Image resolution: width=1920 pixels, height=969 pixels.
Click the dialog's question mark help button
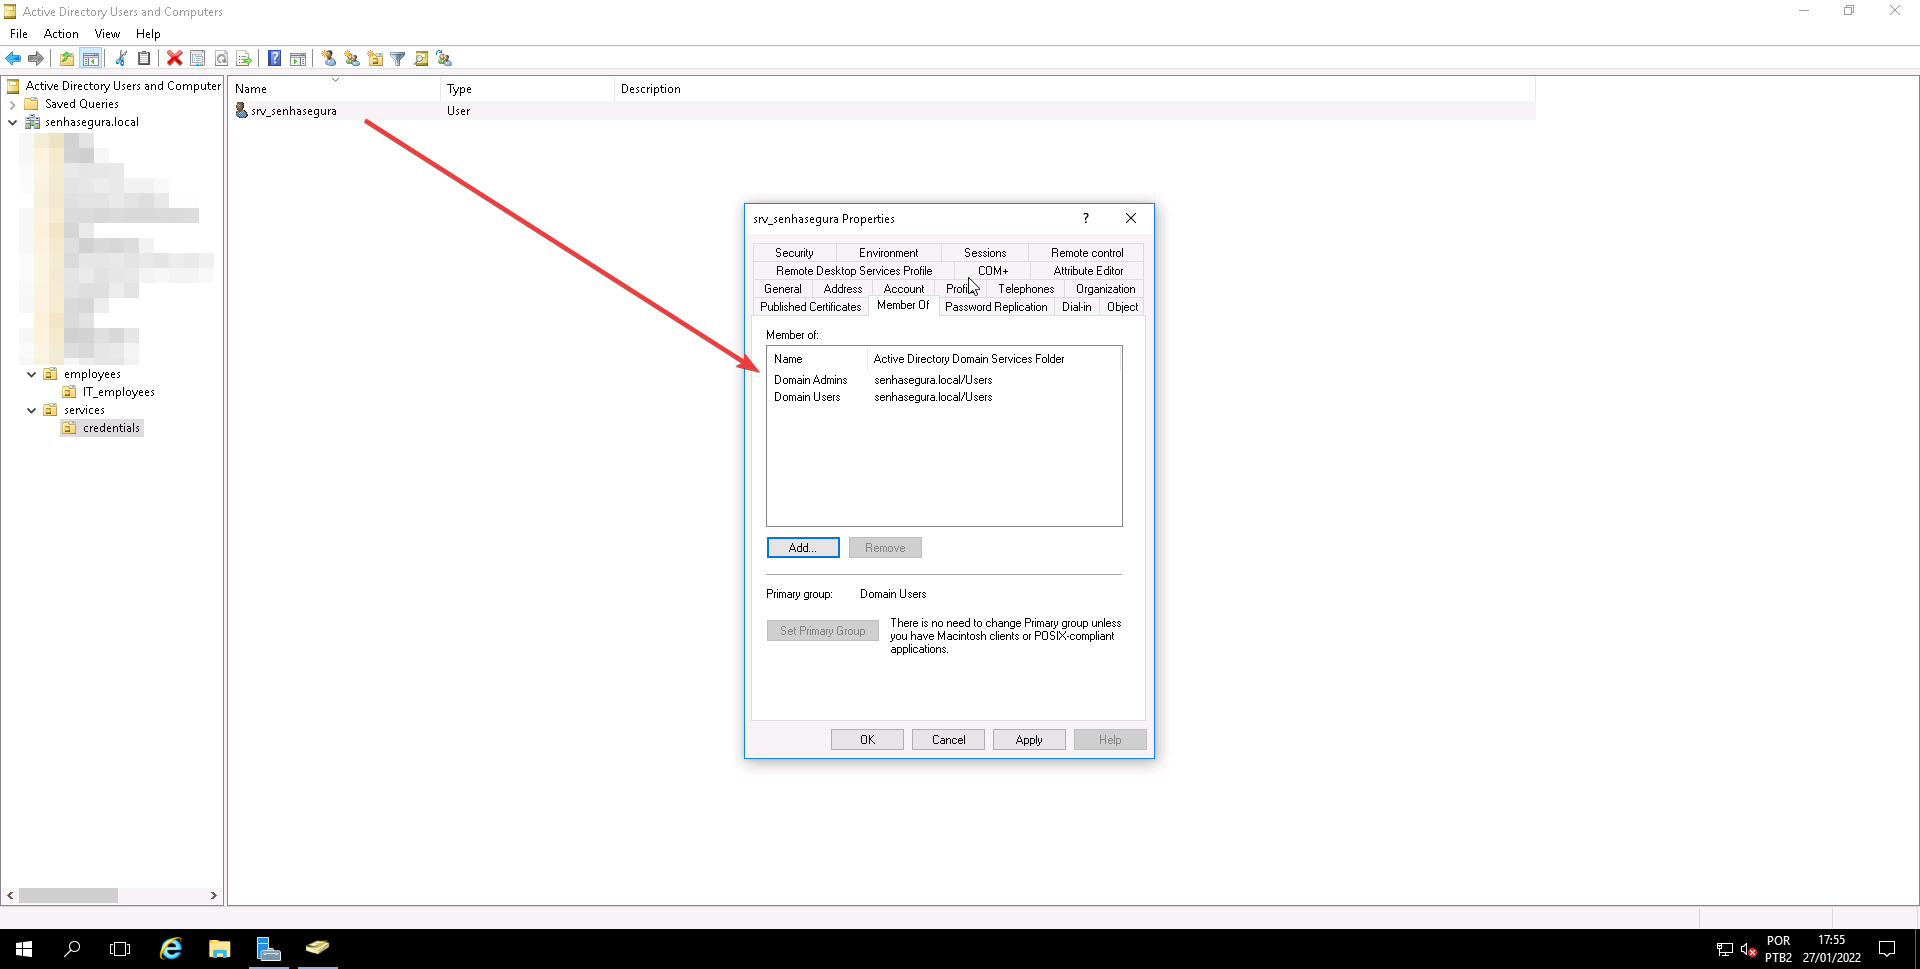[1085, 218]
